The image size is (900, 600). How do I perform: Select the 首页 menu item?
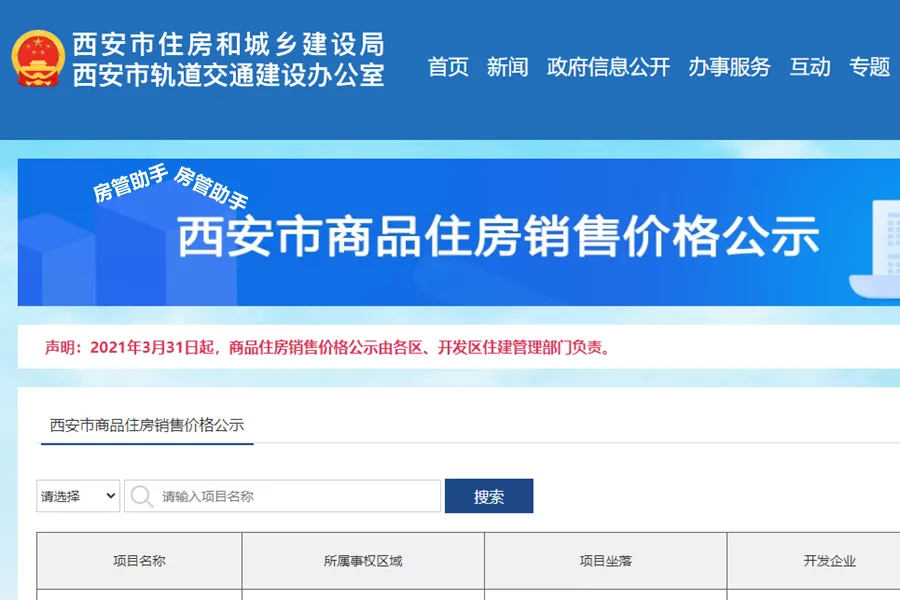tap(447, 68)
